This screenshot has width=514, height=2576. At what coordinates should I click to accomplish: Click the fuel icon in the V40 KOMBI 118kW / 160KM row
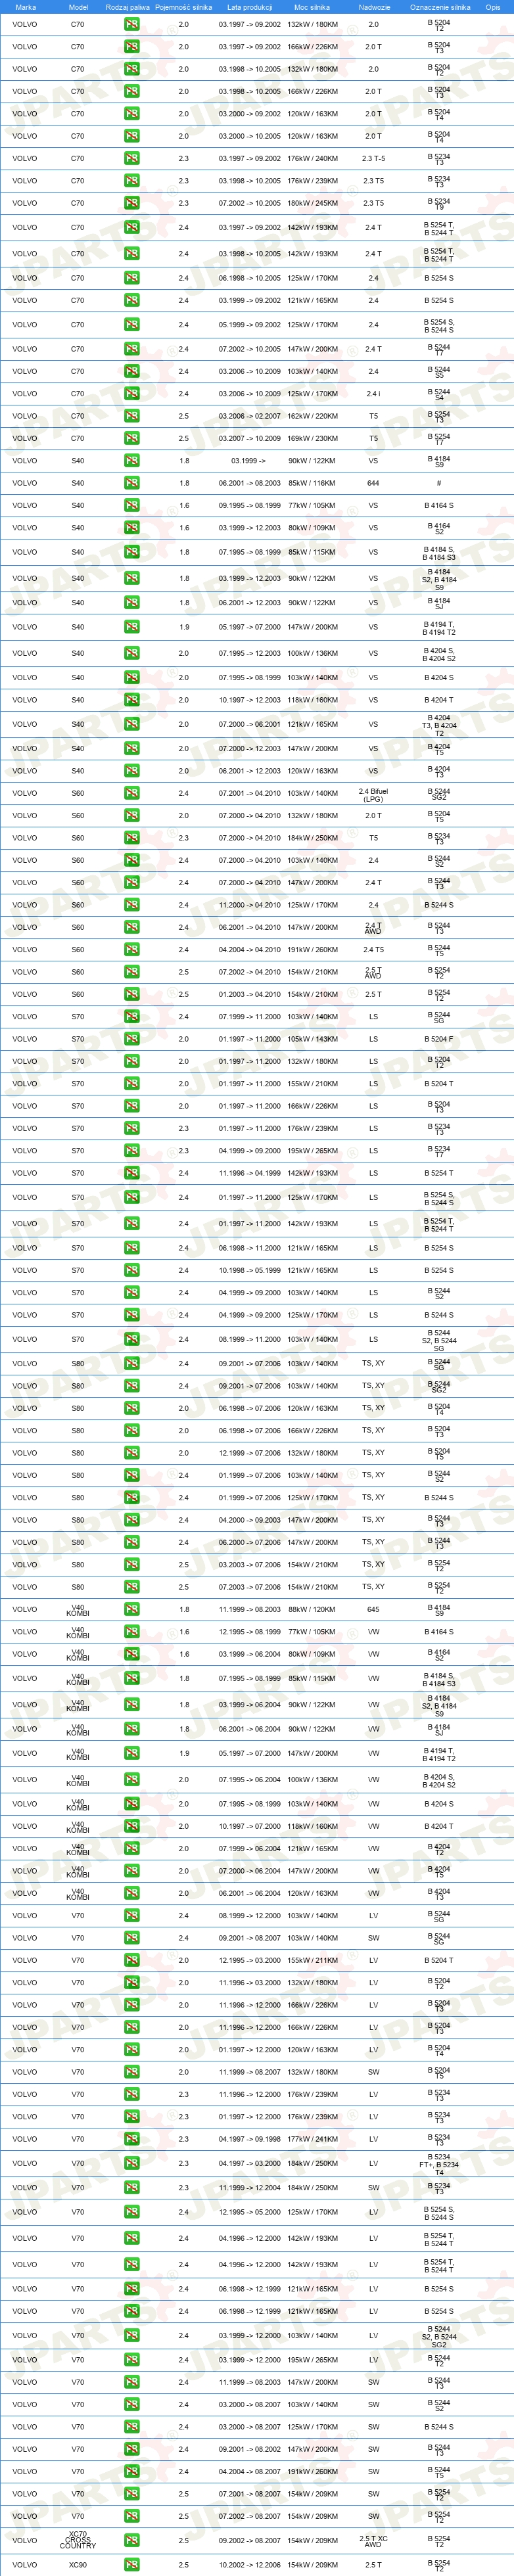pos(131,1826)
